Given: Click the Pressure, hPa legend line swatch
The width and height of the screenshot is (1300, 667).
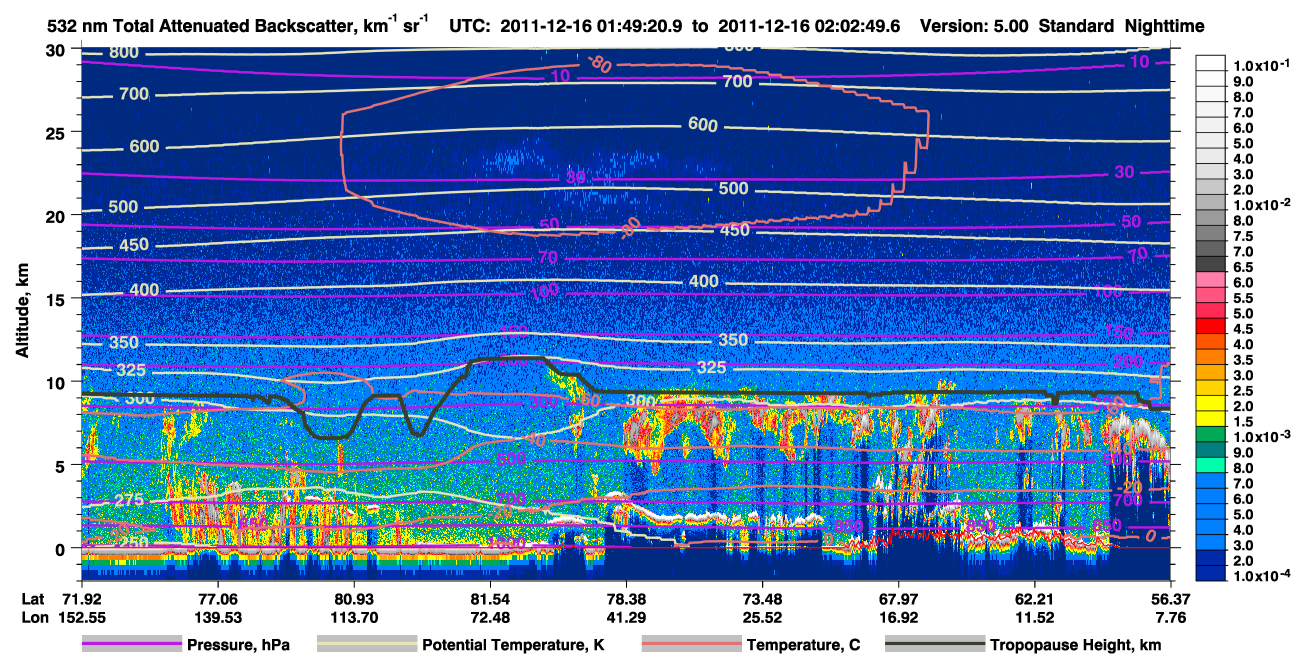Looking at the screenshot, I should click(131, 645).
